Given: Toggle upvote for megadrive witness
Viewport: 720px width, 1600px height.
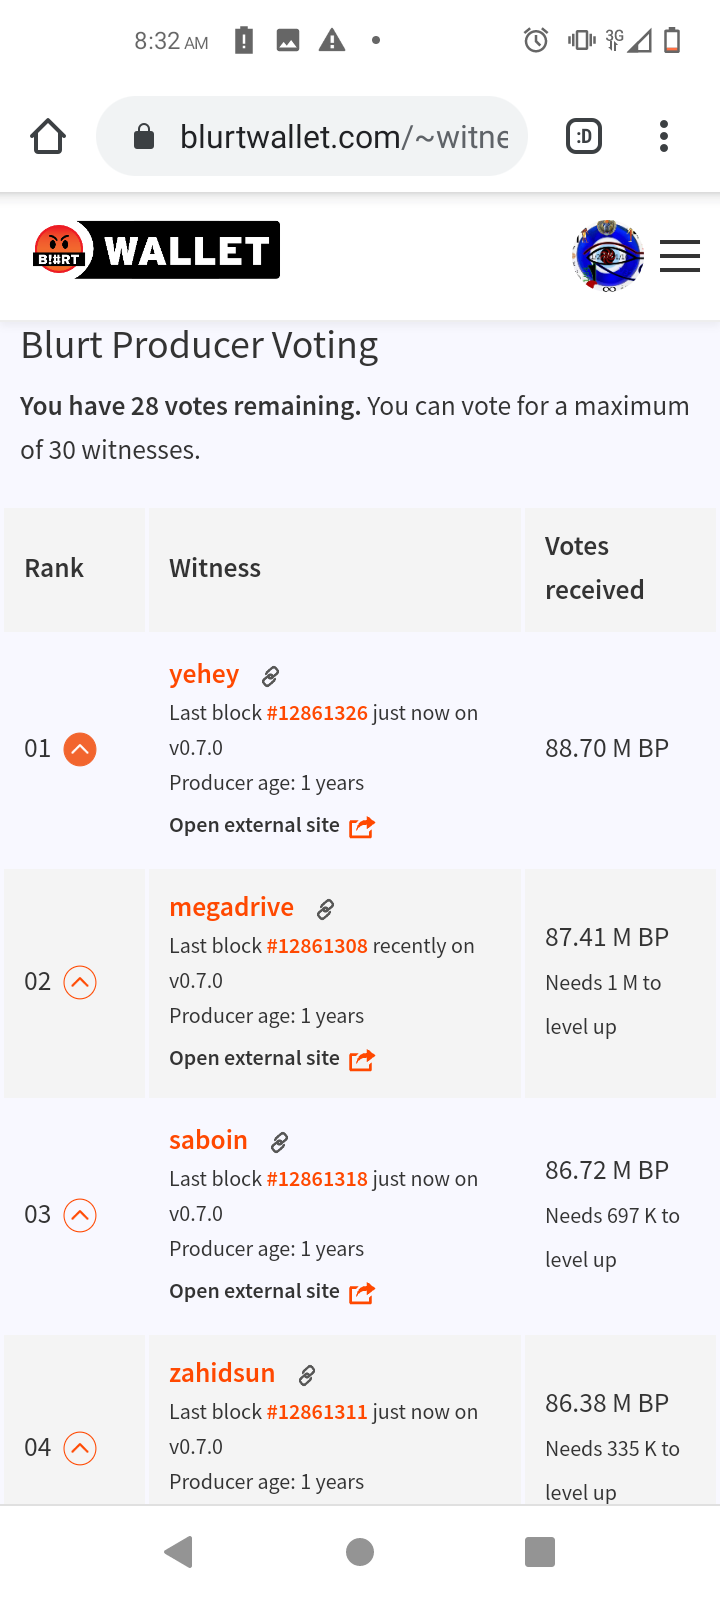Looking at the screenshot, I should click(x=80, y=982).
